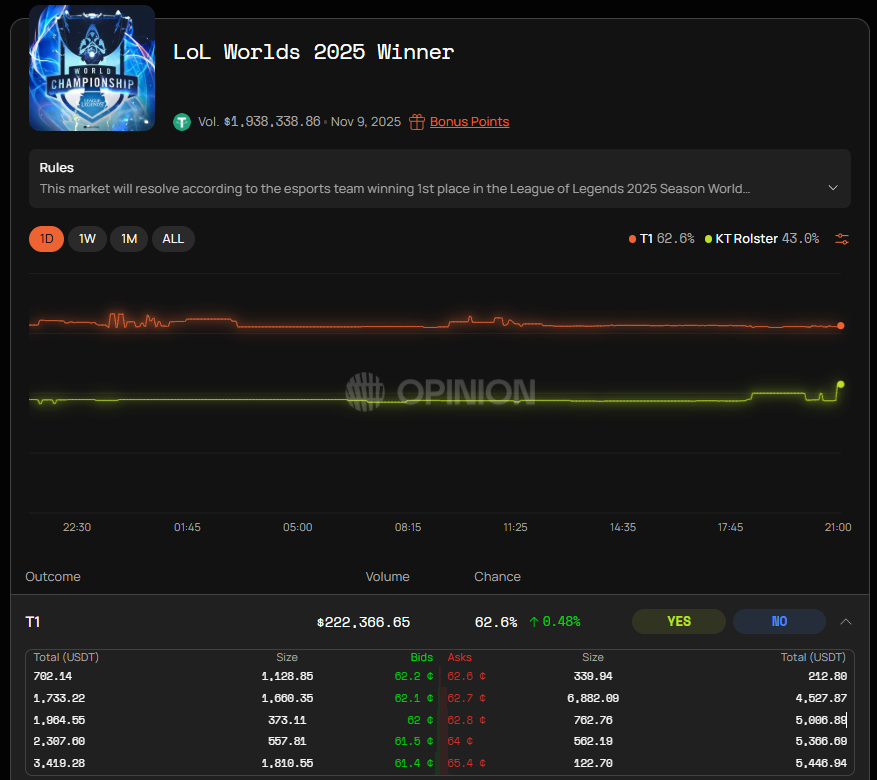
Task: Click the 62.6% chance value
Action: tap(496, 622)
